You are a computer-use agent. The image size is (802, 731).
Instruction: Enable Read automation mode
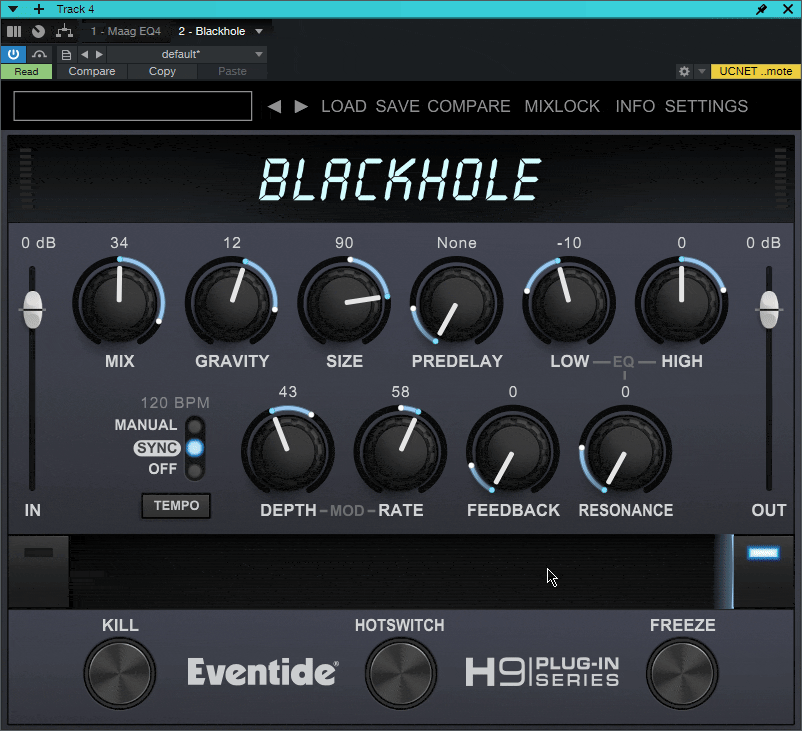pyautogui.click(x=27, y=72)
